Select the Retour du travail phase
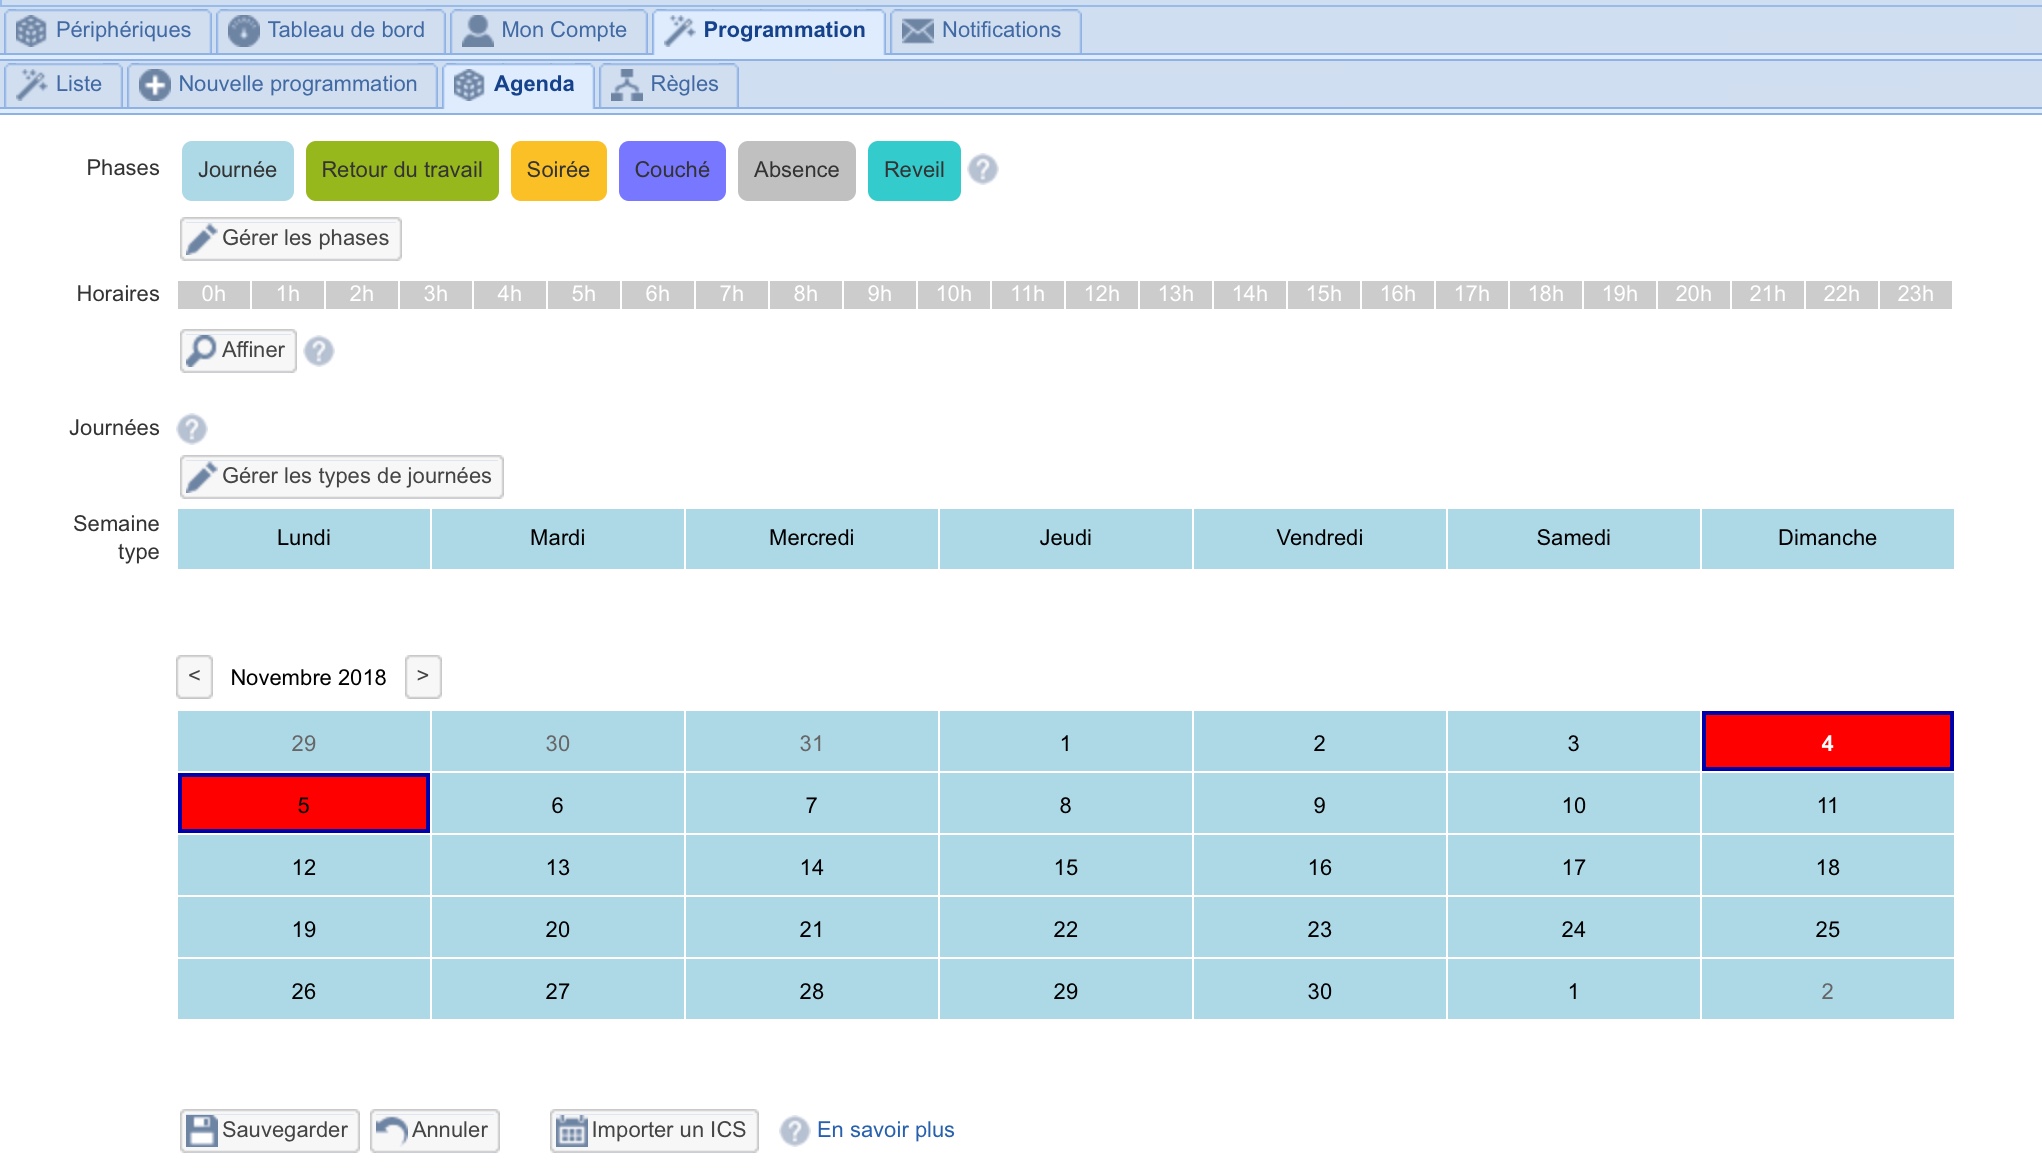 click(402, 170)
